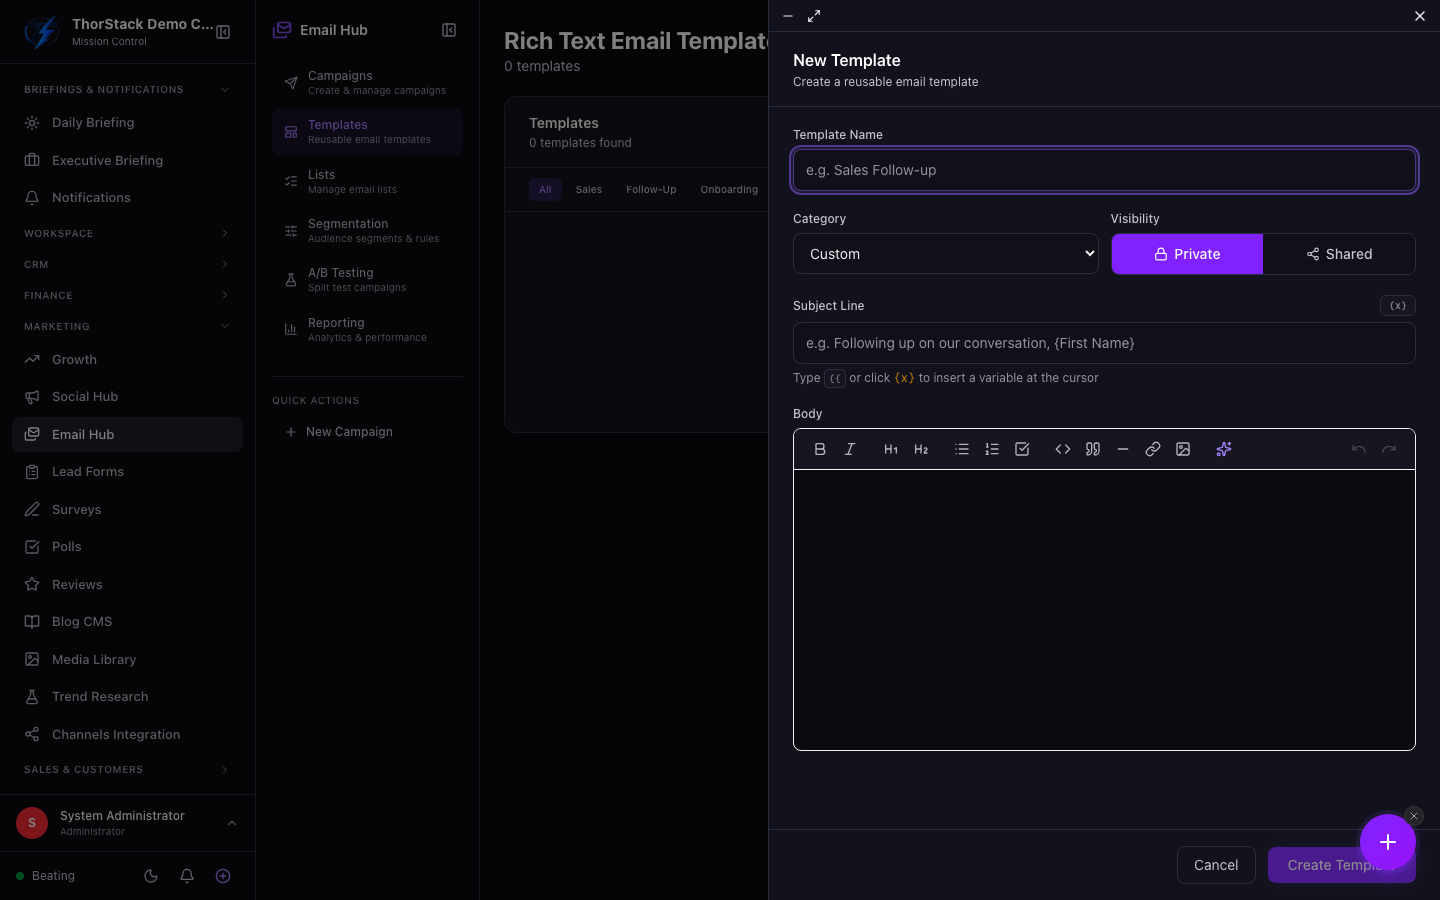
Task: Collapse the Email Hub panel
Action: click(x=449, y=30)
